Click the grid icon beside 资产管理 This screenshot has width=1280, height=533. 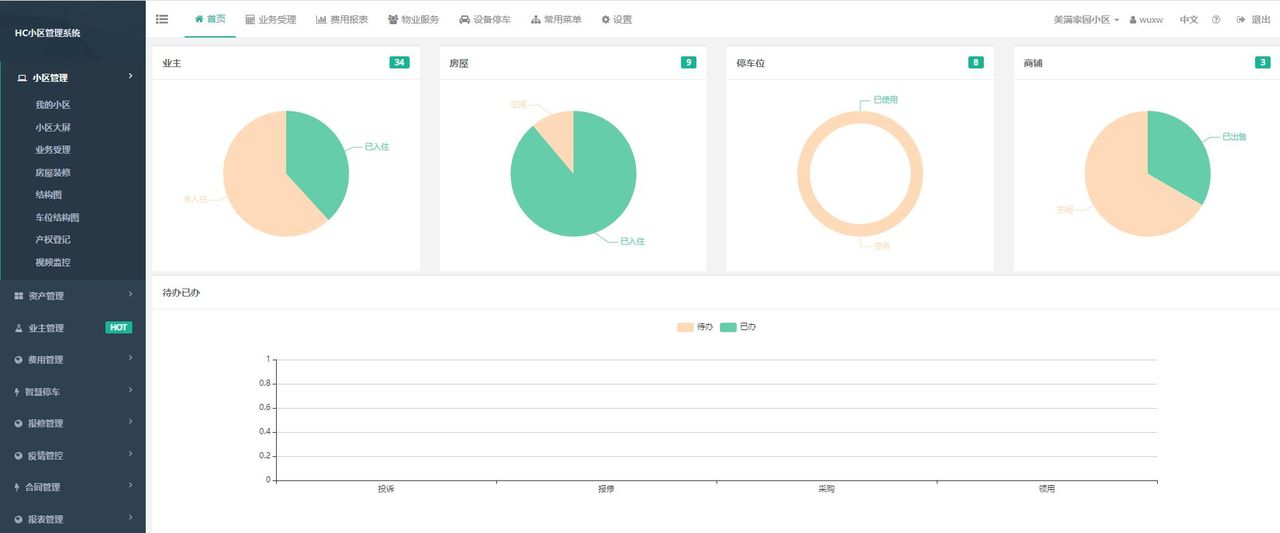(19, 296)
